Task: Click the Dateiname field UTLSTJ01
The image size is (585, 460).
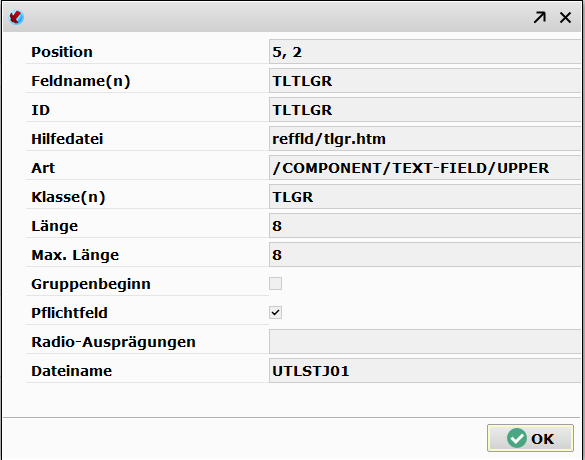Action: pyautogui.click(x=425, y=371)
